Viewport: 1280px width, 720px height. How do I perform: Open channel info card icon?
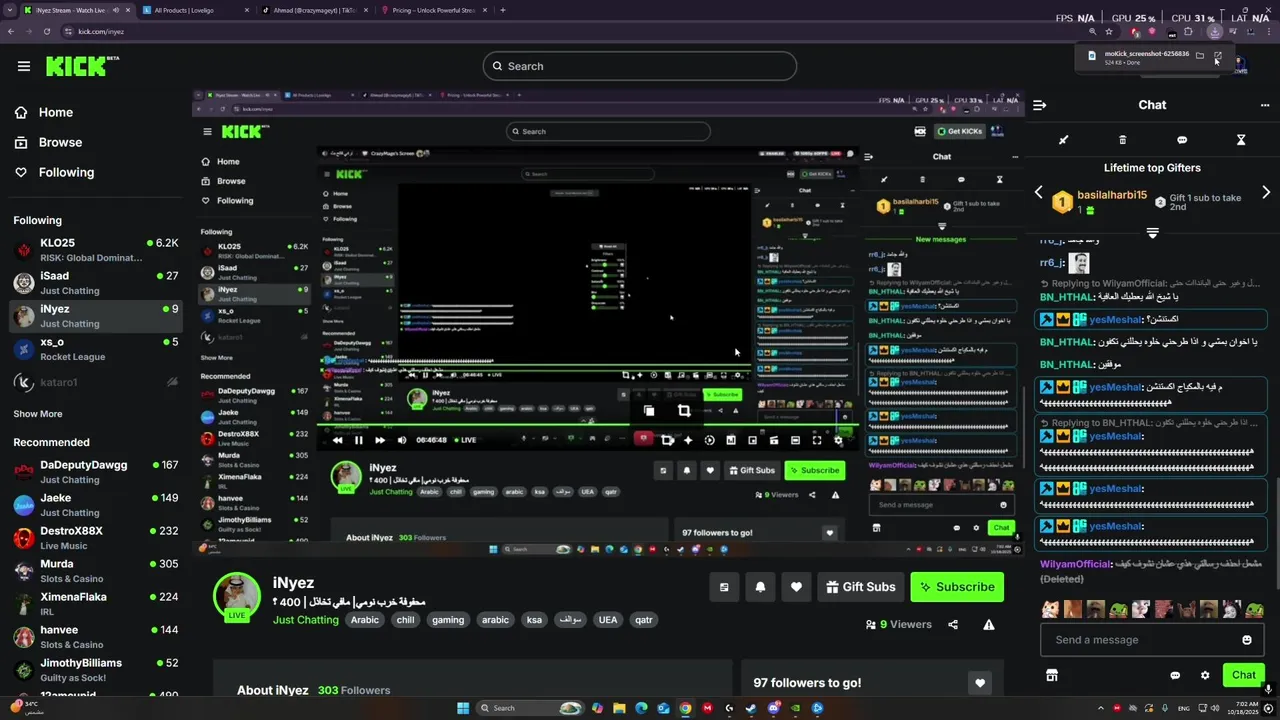tap(724, 587)
